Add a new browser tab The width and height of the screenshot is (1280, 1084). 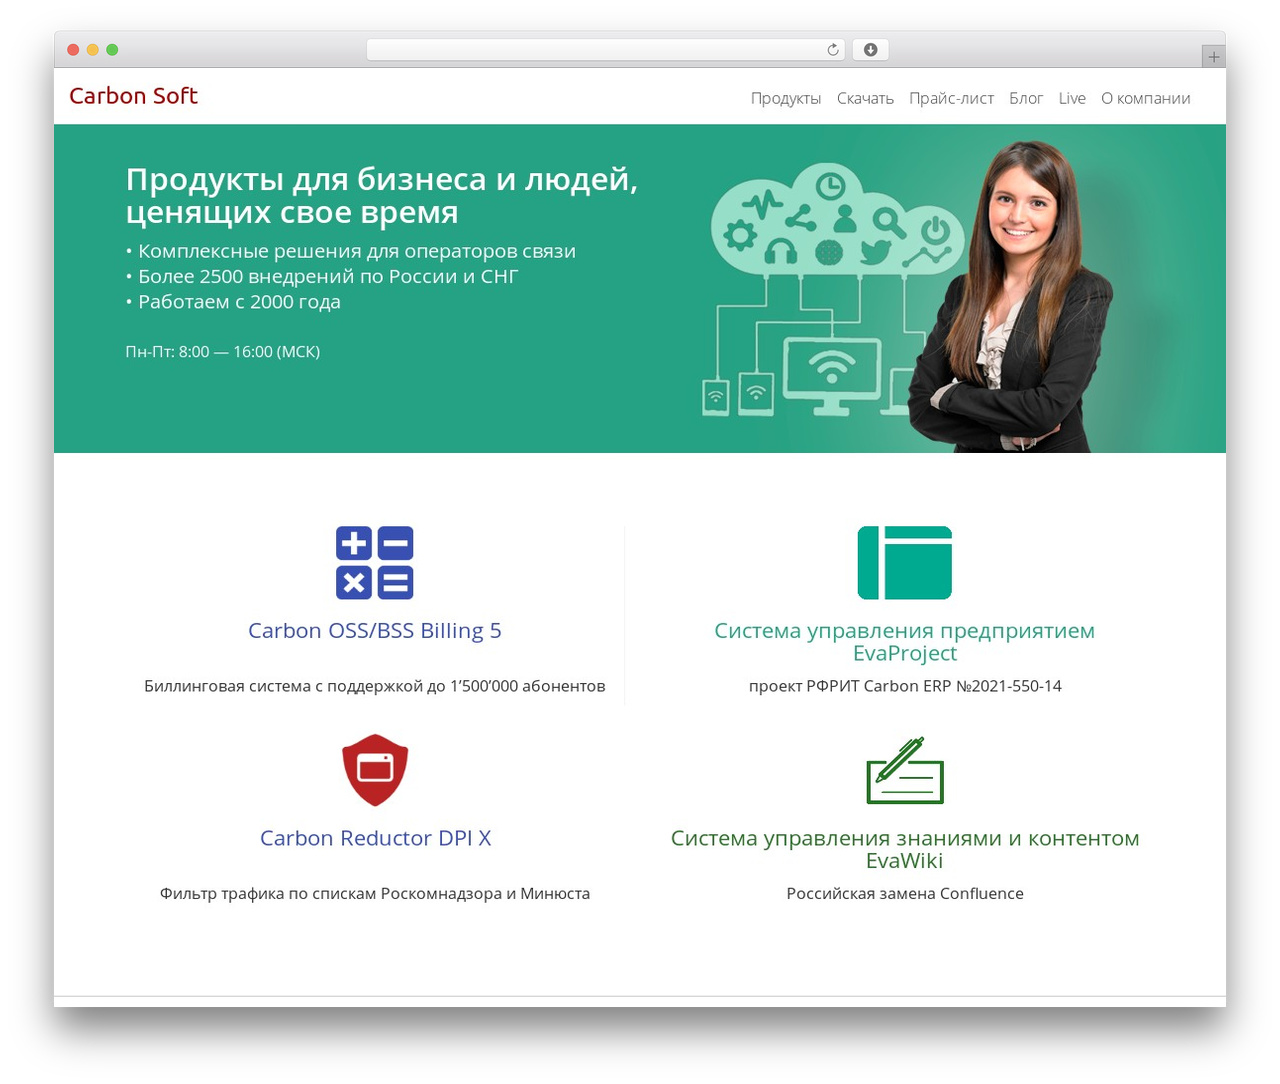click(x=1213, y=57)
